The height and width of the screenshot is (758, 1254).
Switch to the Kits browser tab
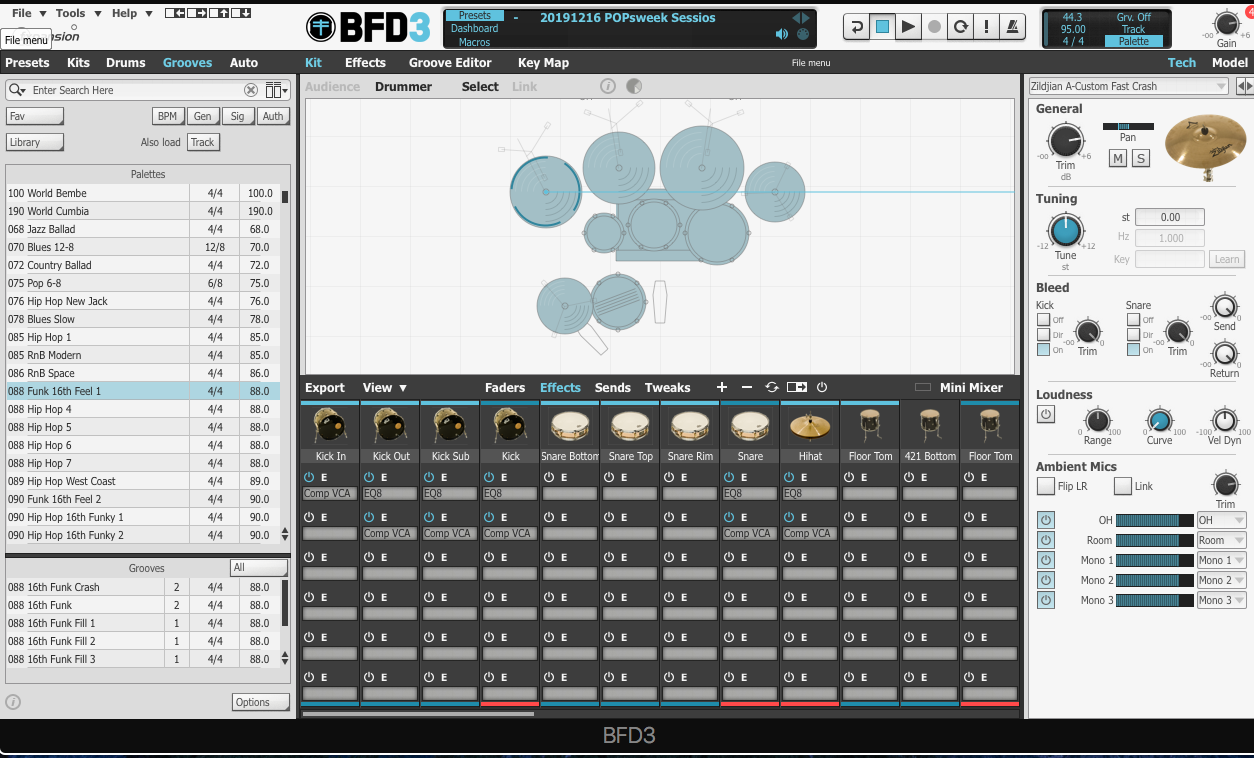[x=78, y=62]
